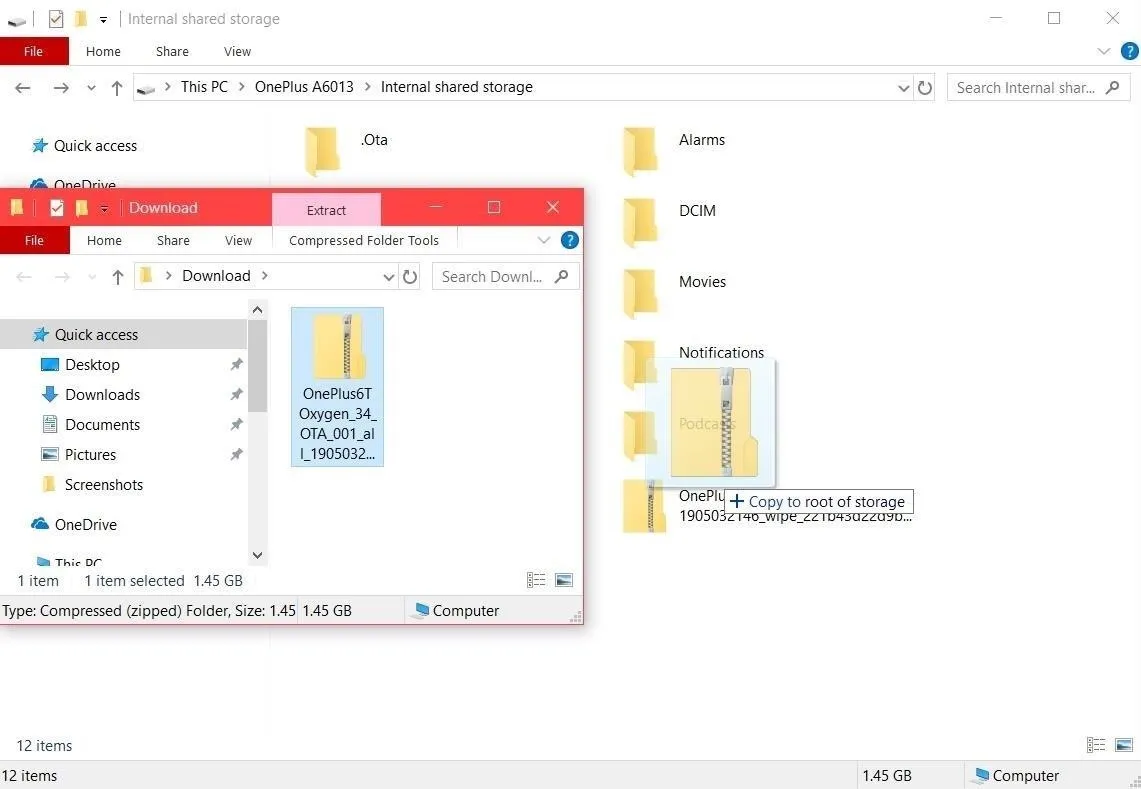Switch Internal shared storage to large icons view
Viewport: 1141px width, 789px height.
coord(1124,745)
